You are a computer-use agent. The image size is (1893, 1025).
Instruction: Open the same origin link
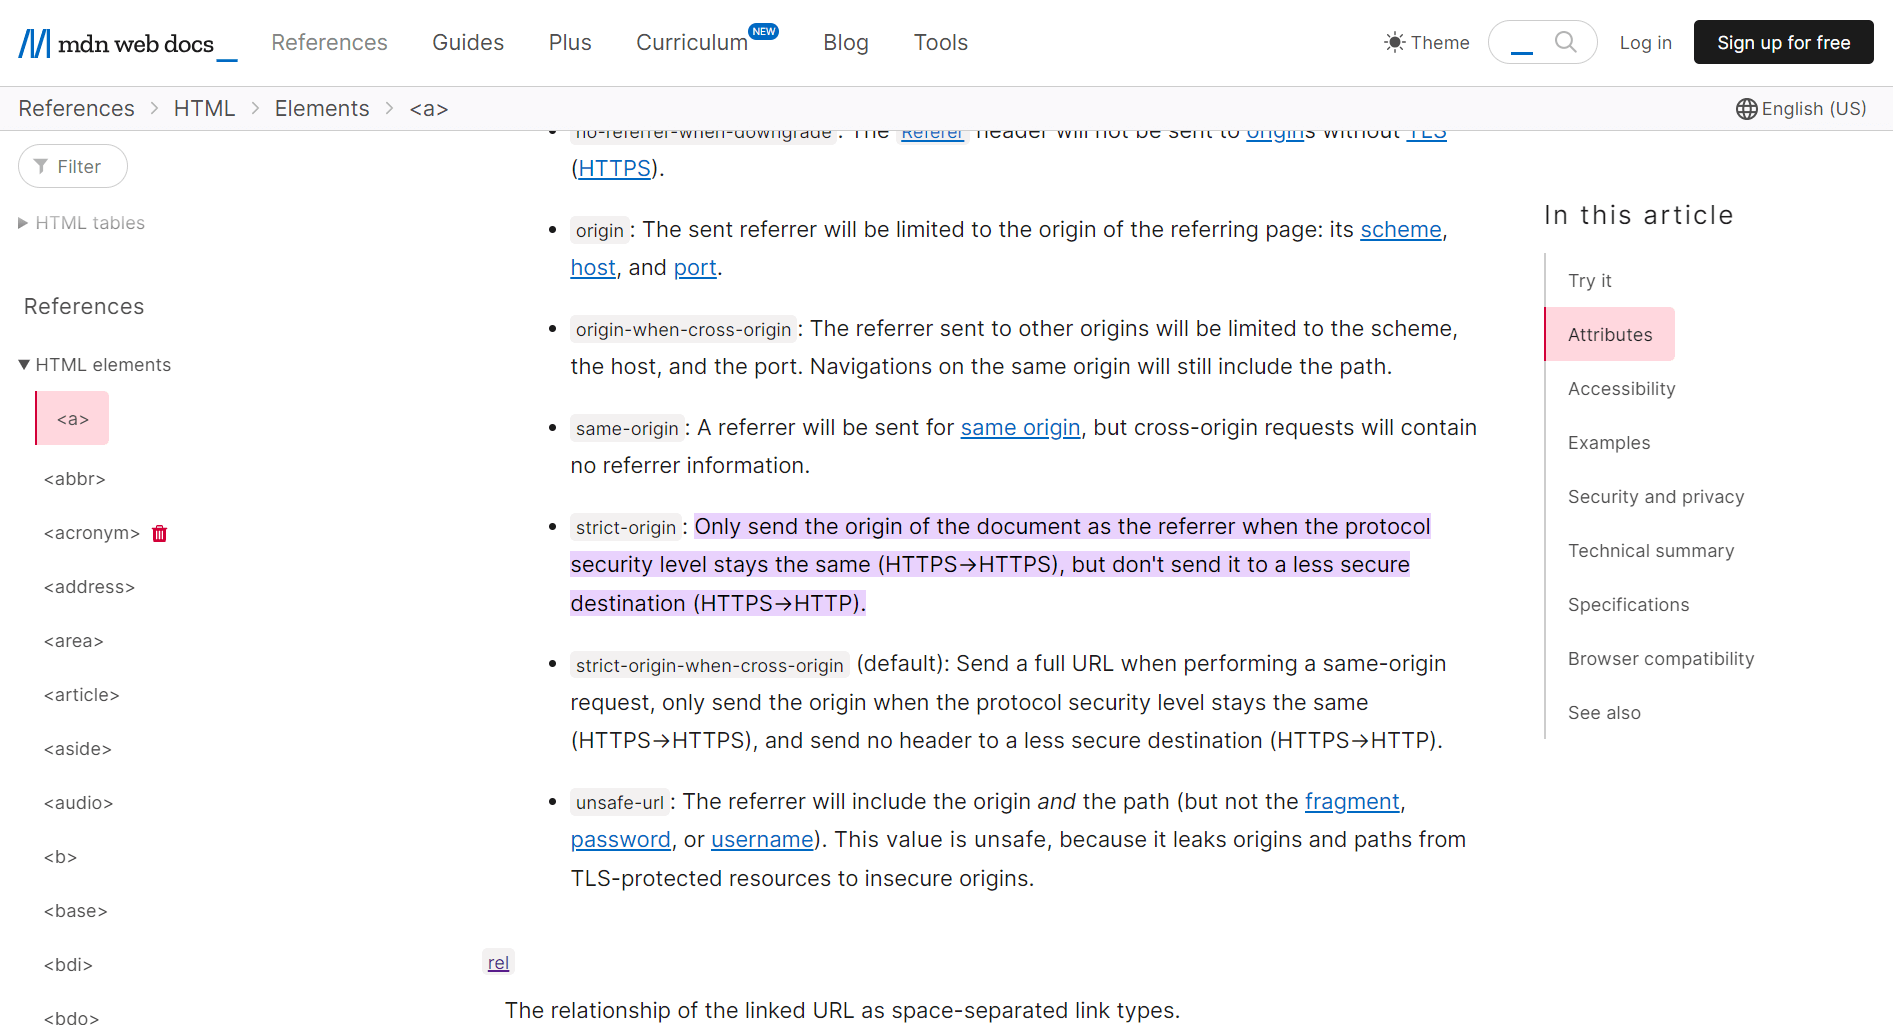(1020, 427)
